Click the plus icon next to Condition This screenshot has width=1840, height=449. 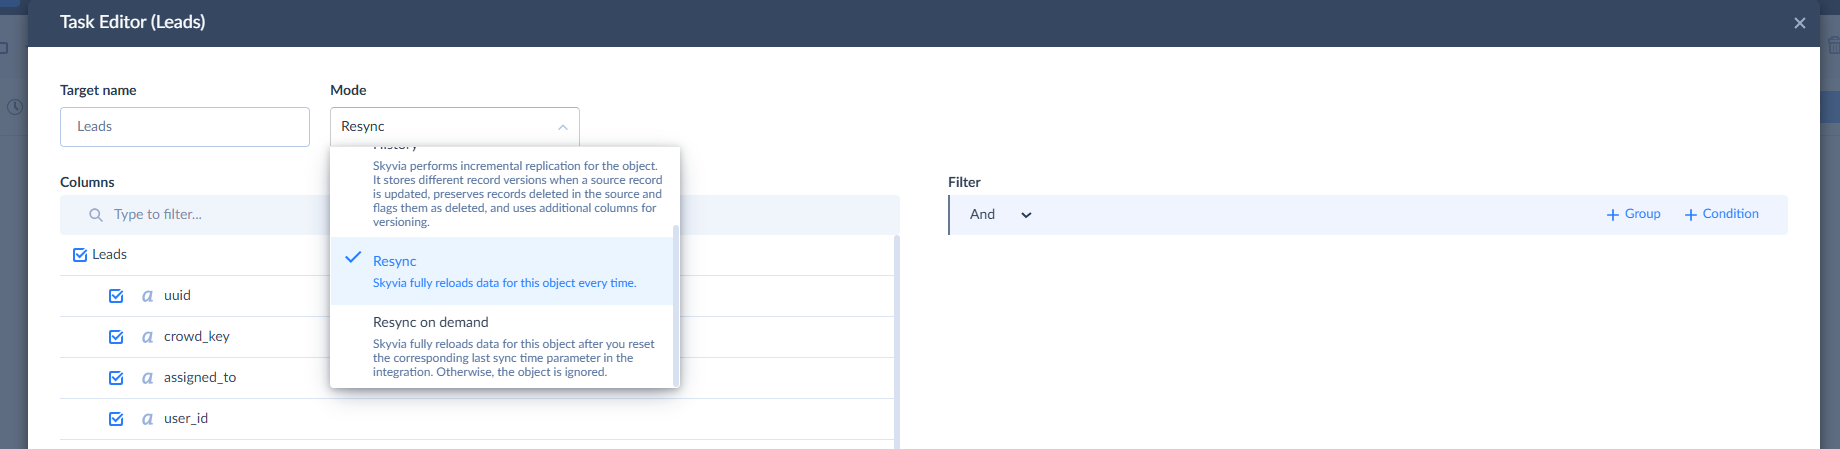[x=1690, y=215]
